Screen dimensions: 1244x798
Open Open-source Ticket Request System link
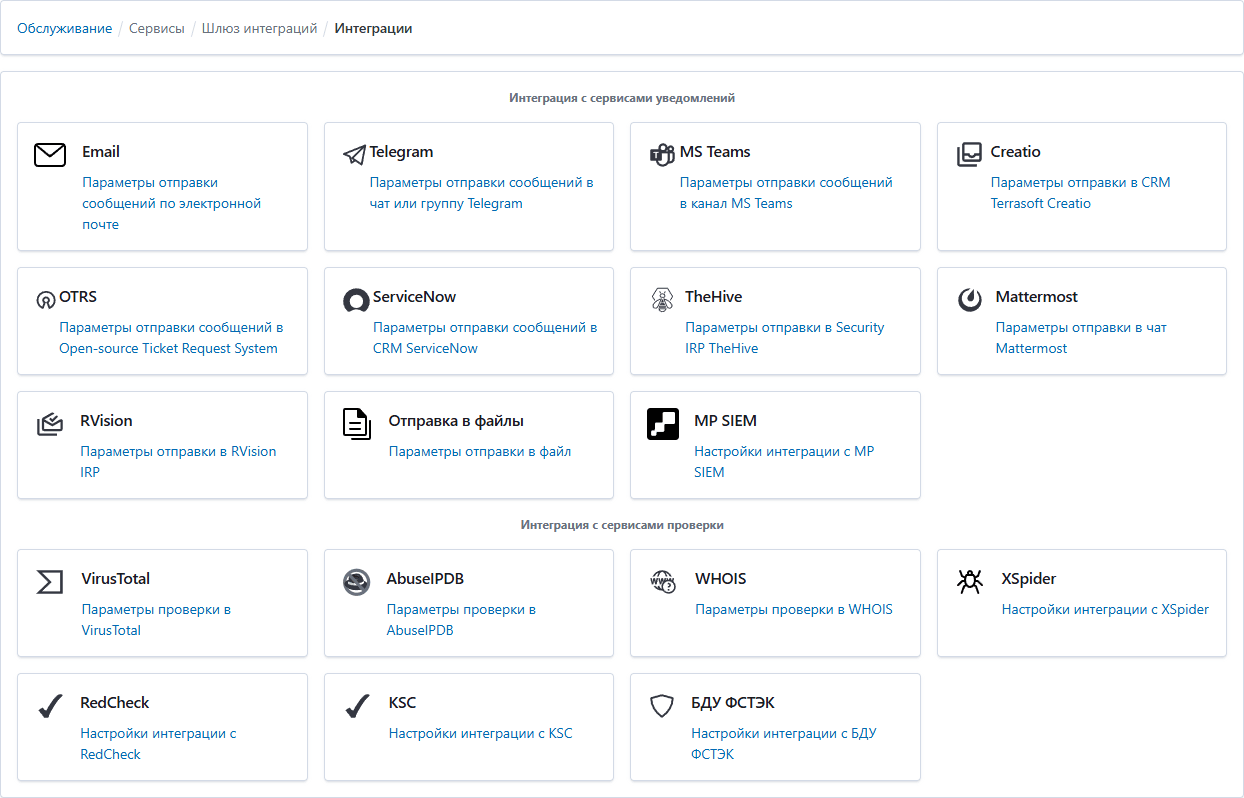coord(171,338)
